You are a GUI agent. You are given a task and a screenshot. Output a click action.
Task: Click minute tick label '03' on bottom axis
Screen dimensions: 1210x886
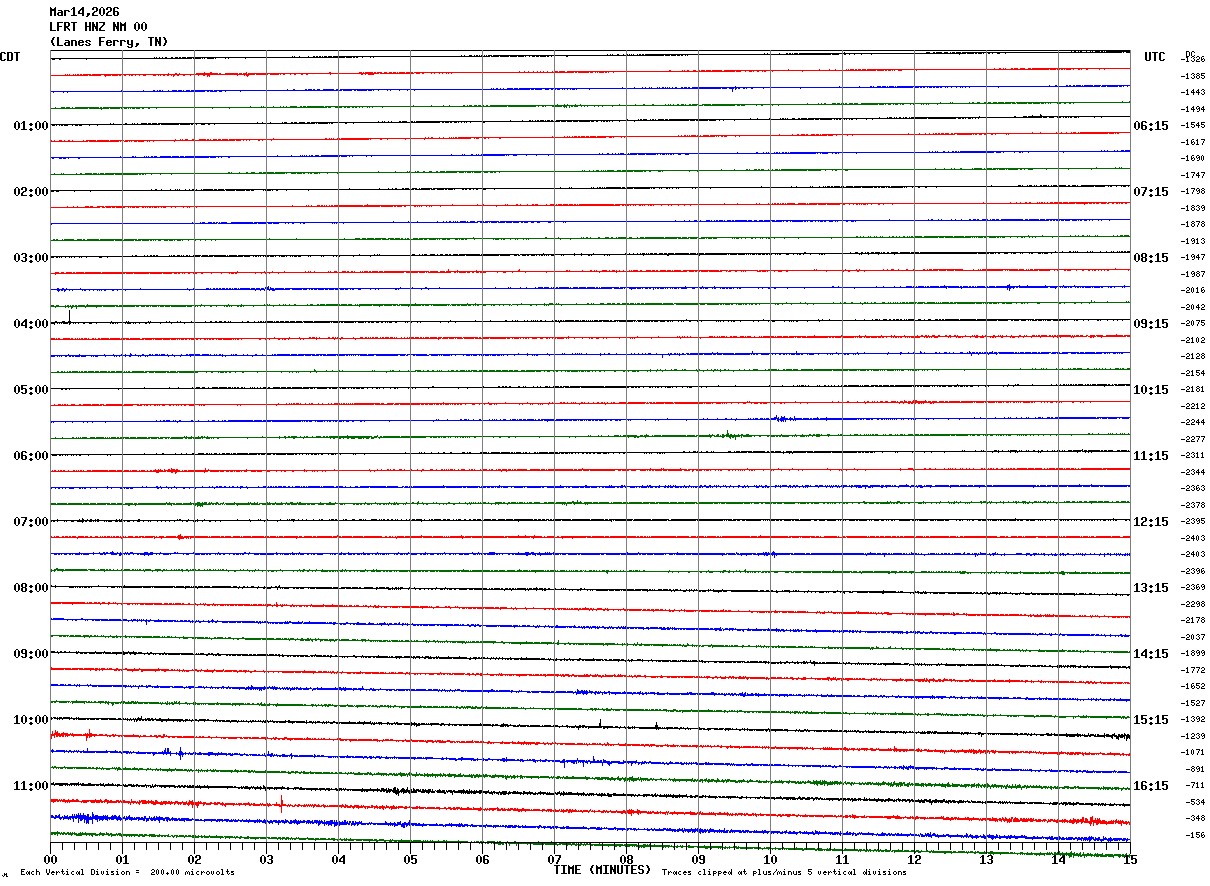(x=266, y=860)
